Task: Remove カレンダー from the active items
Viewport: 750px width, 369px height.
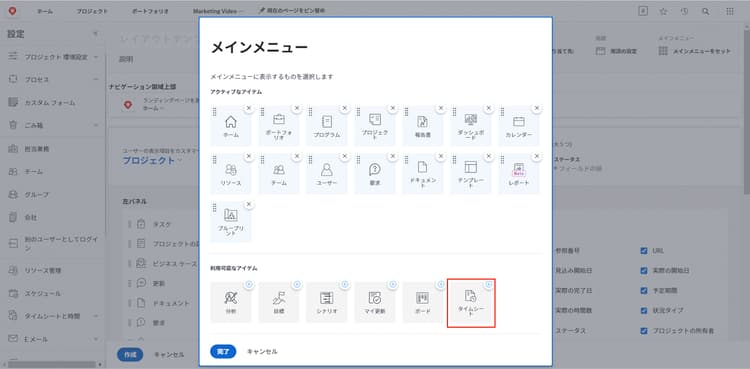Action: coord(537,109)
